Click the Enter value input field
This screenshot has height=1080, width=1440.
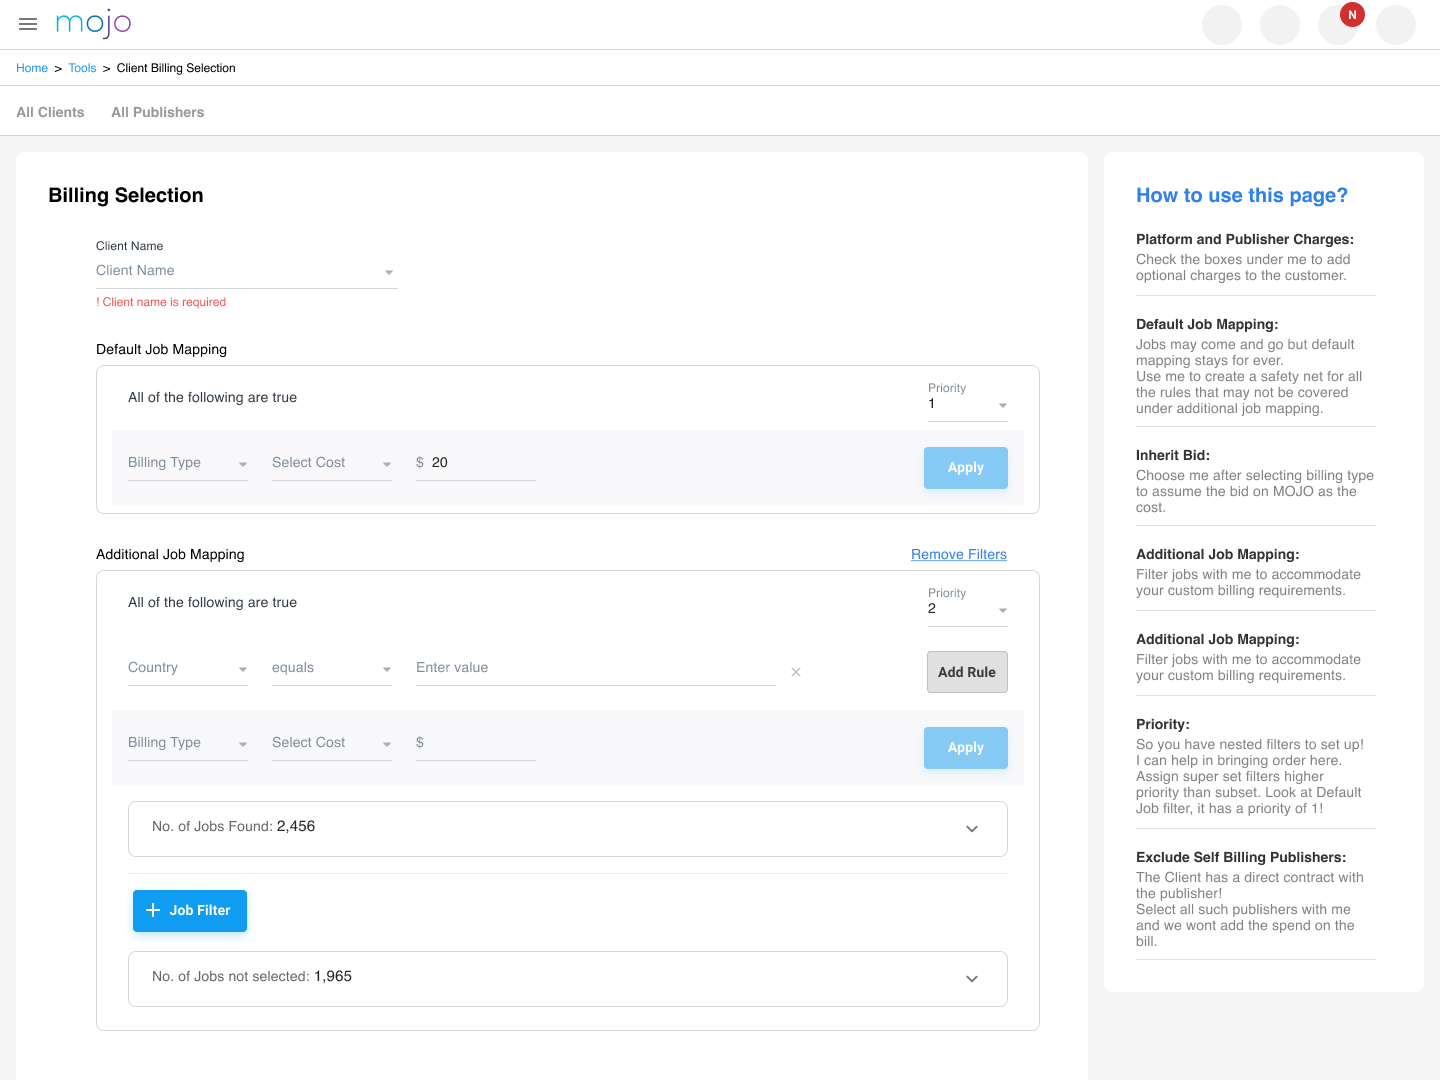[x=595, y=668]
